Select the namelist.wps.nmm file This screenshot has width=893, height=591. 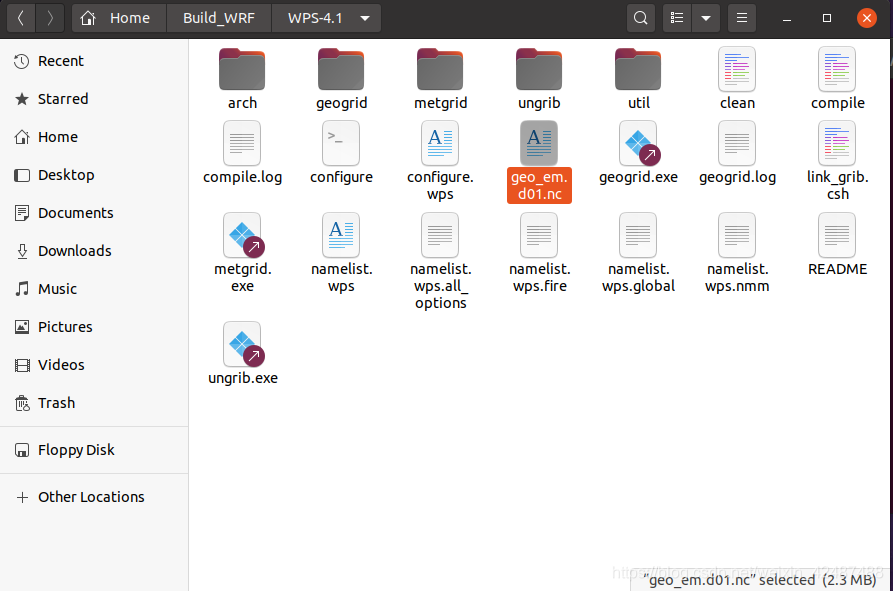[x=737, y=253]
